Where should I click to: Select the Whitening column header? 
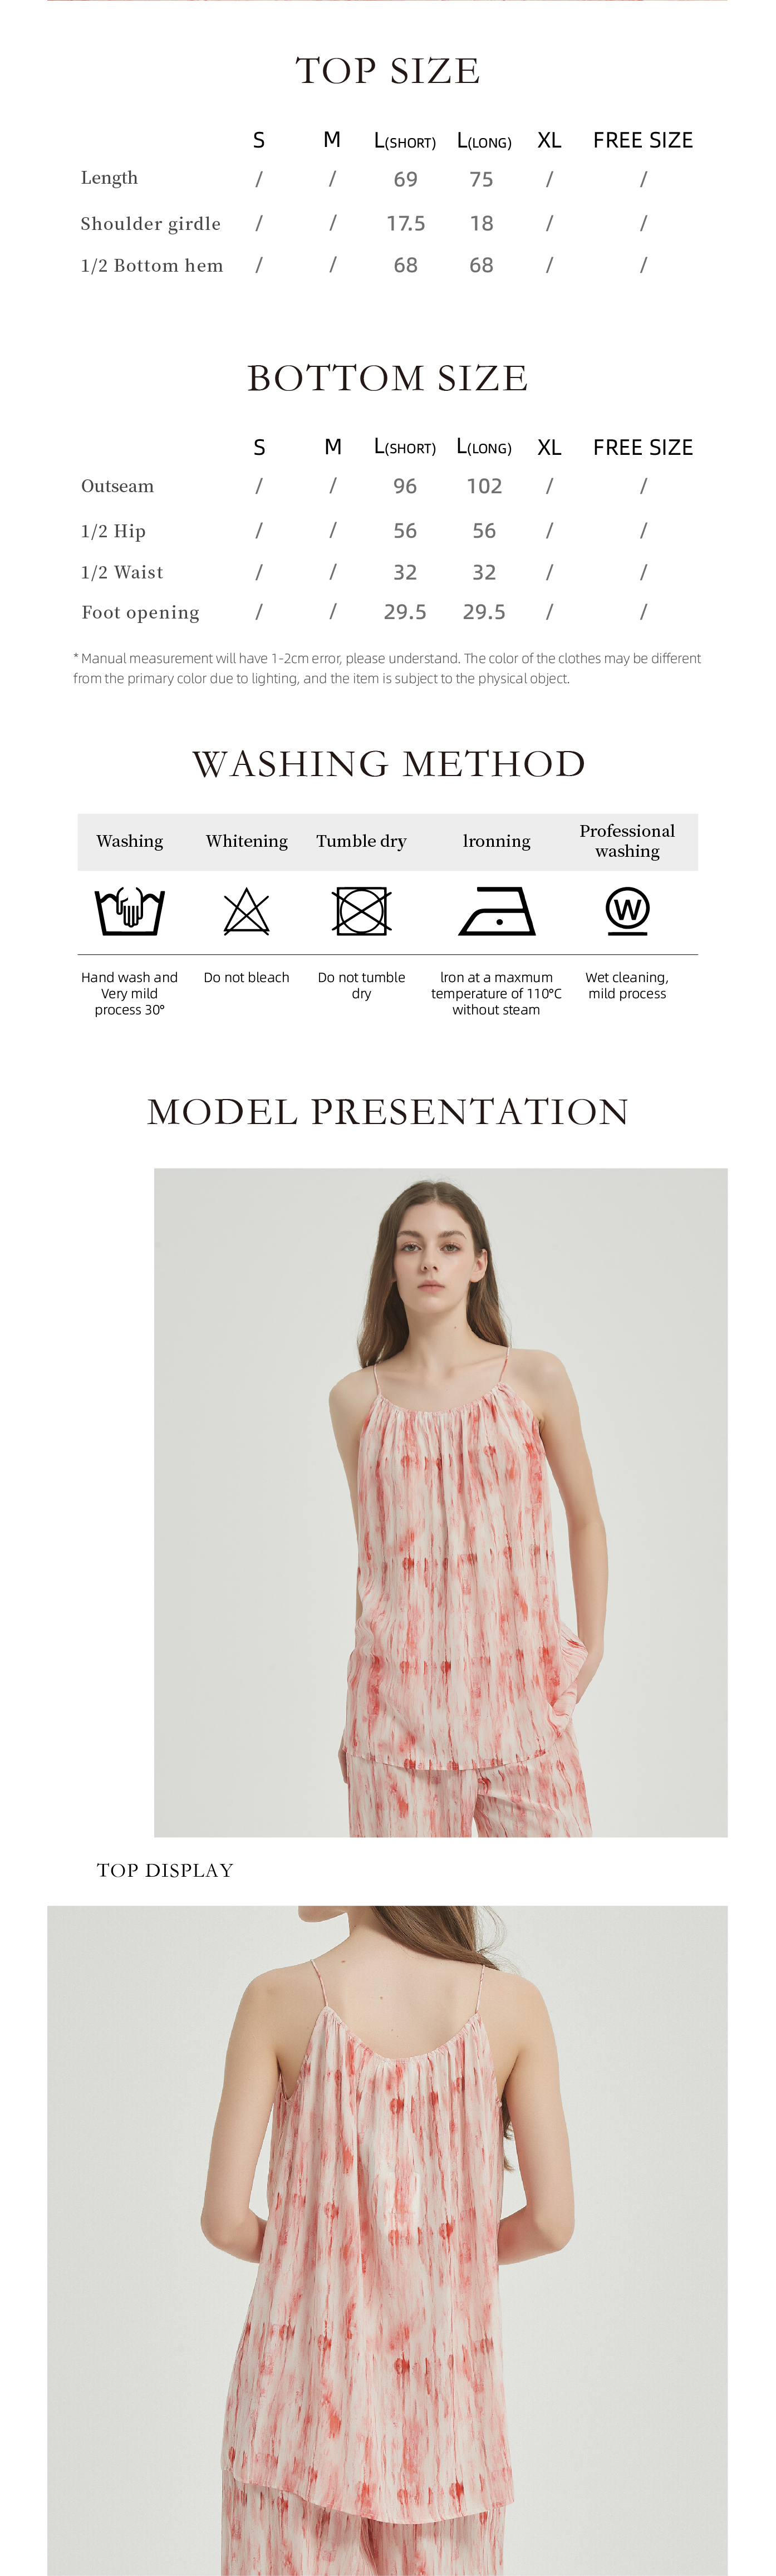tap(247, 841)
